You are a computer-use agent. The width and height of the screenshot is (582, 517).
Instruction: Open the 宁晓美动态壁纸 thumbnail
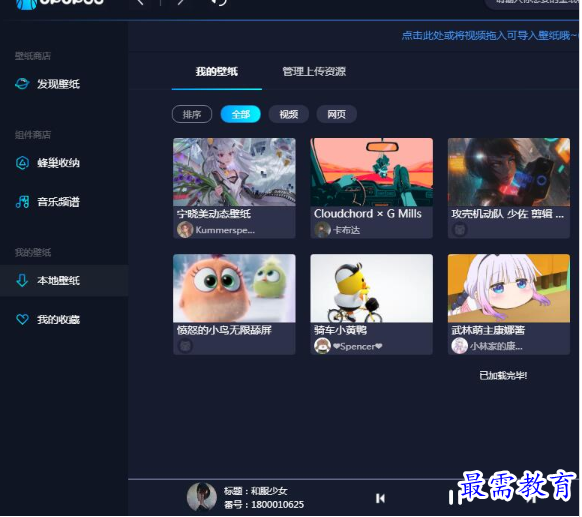point(235,173)
